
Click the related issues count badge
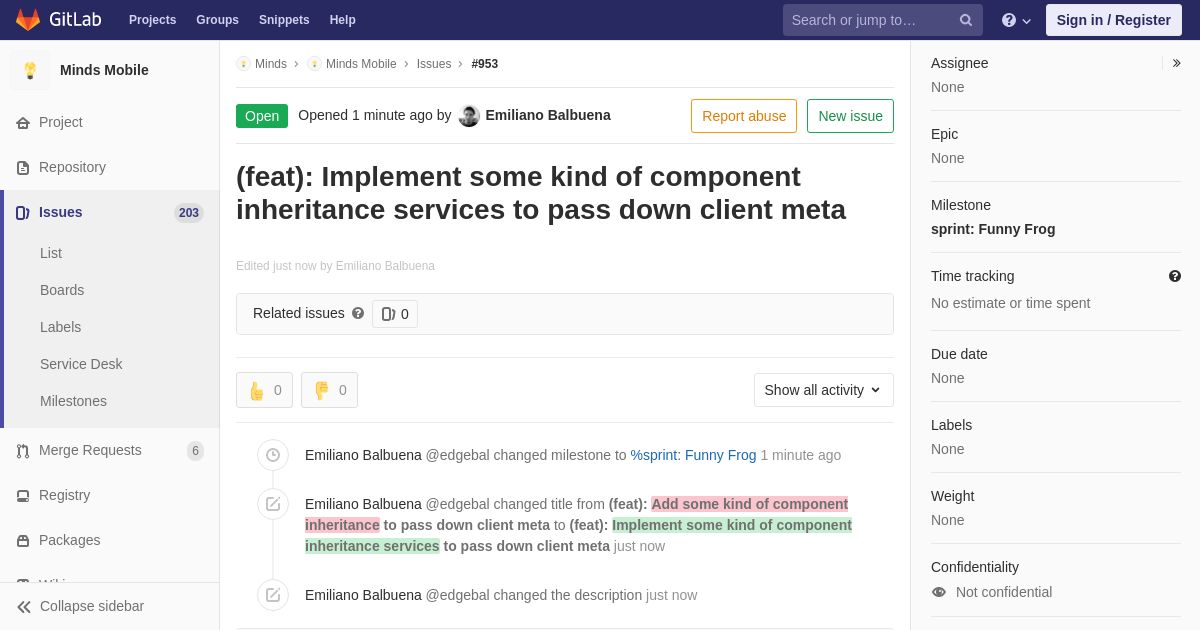[x=395, y=314]
